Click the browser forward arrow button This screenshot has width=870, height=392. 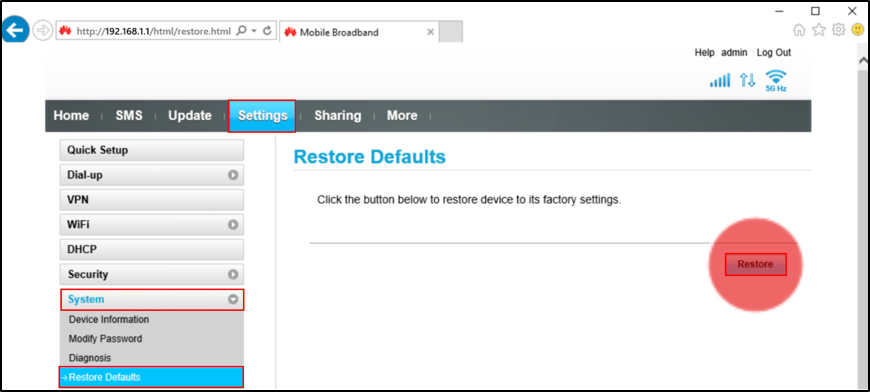tap(42, 30)
